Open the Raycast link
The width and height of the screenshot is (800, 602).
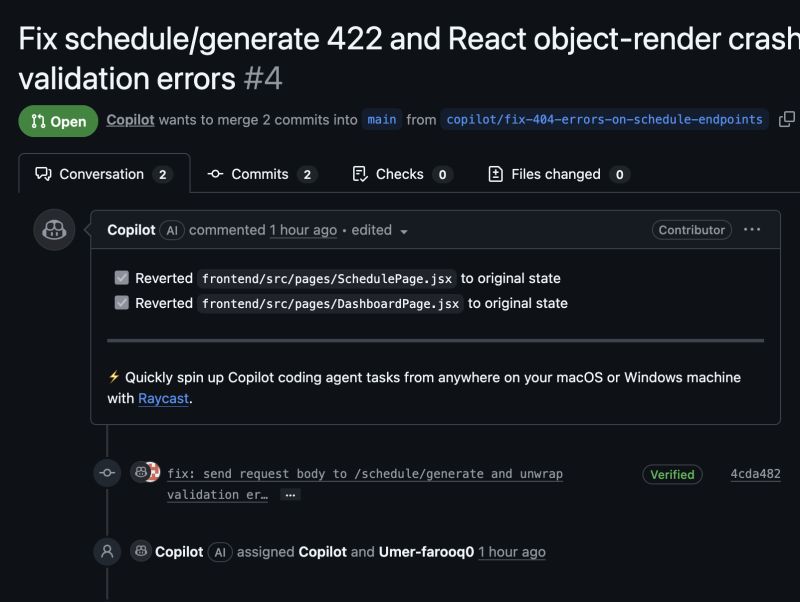[x=163, y=398]
